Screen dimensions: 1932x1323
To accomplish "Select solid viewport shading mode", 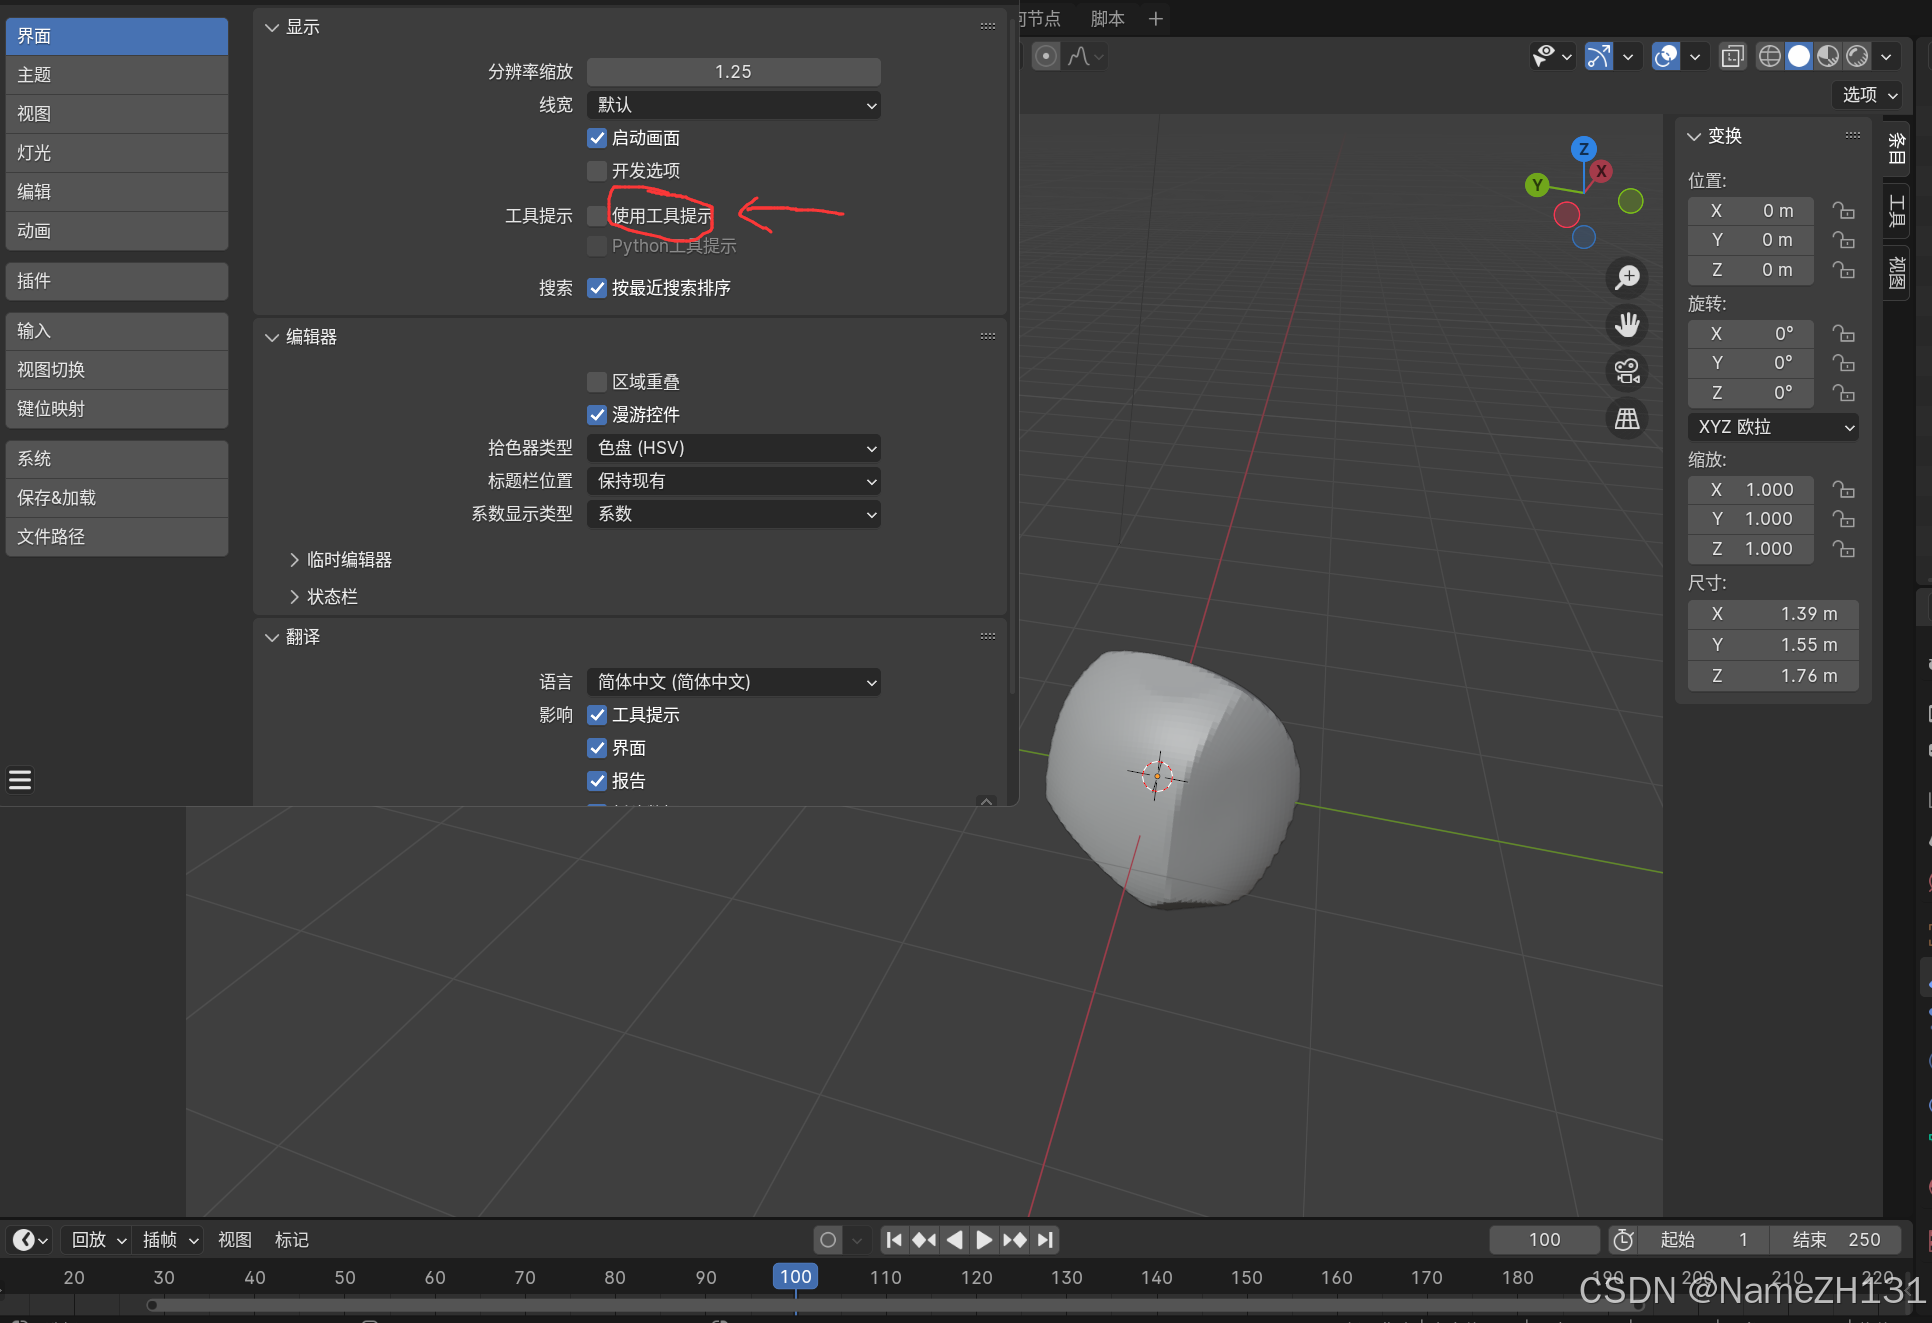I will [x=1798, y=57].
